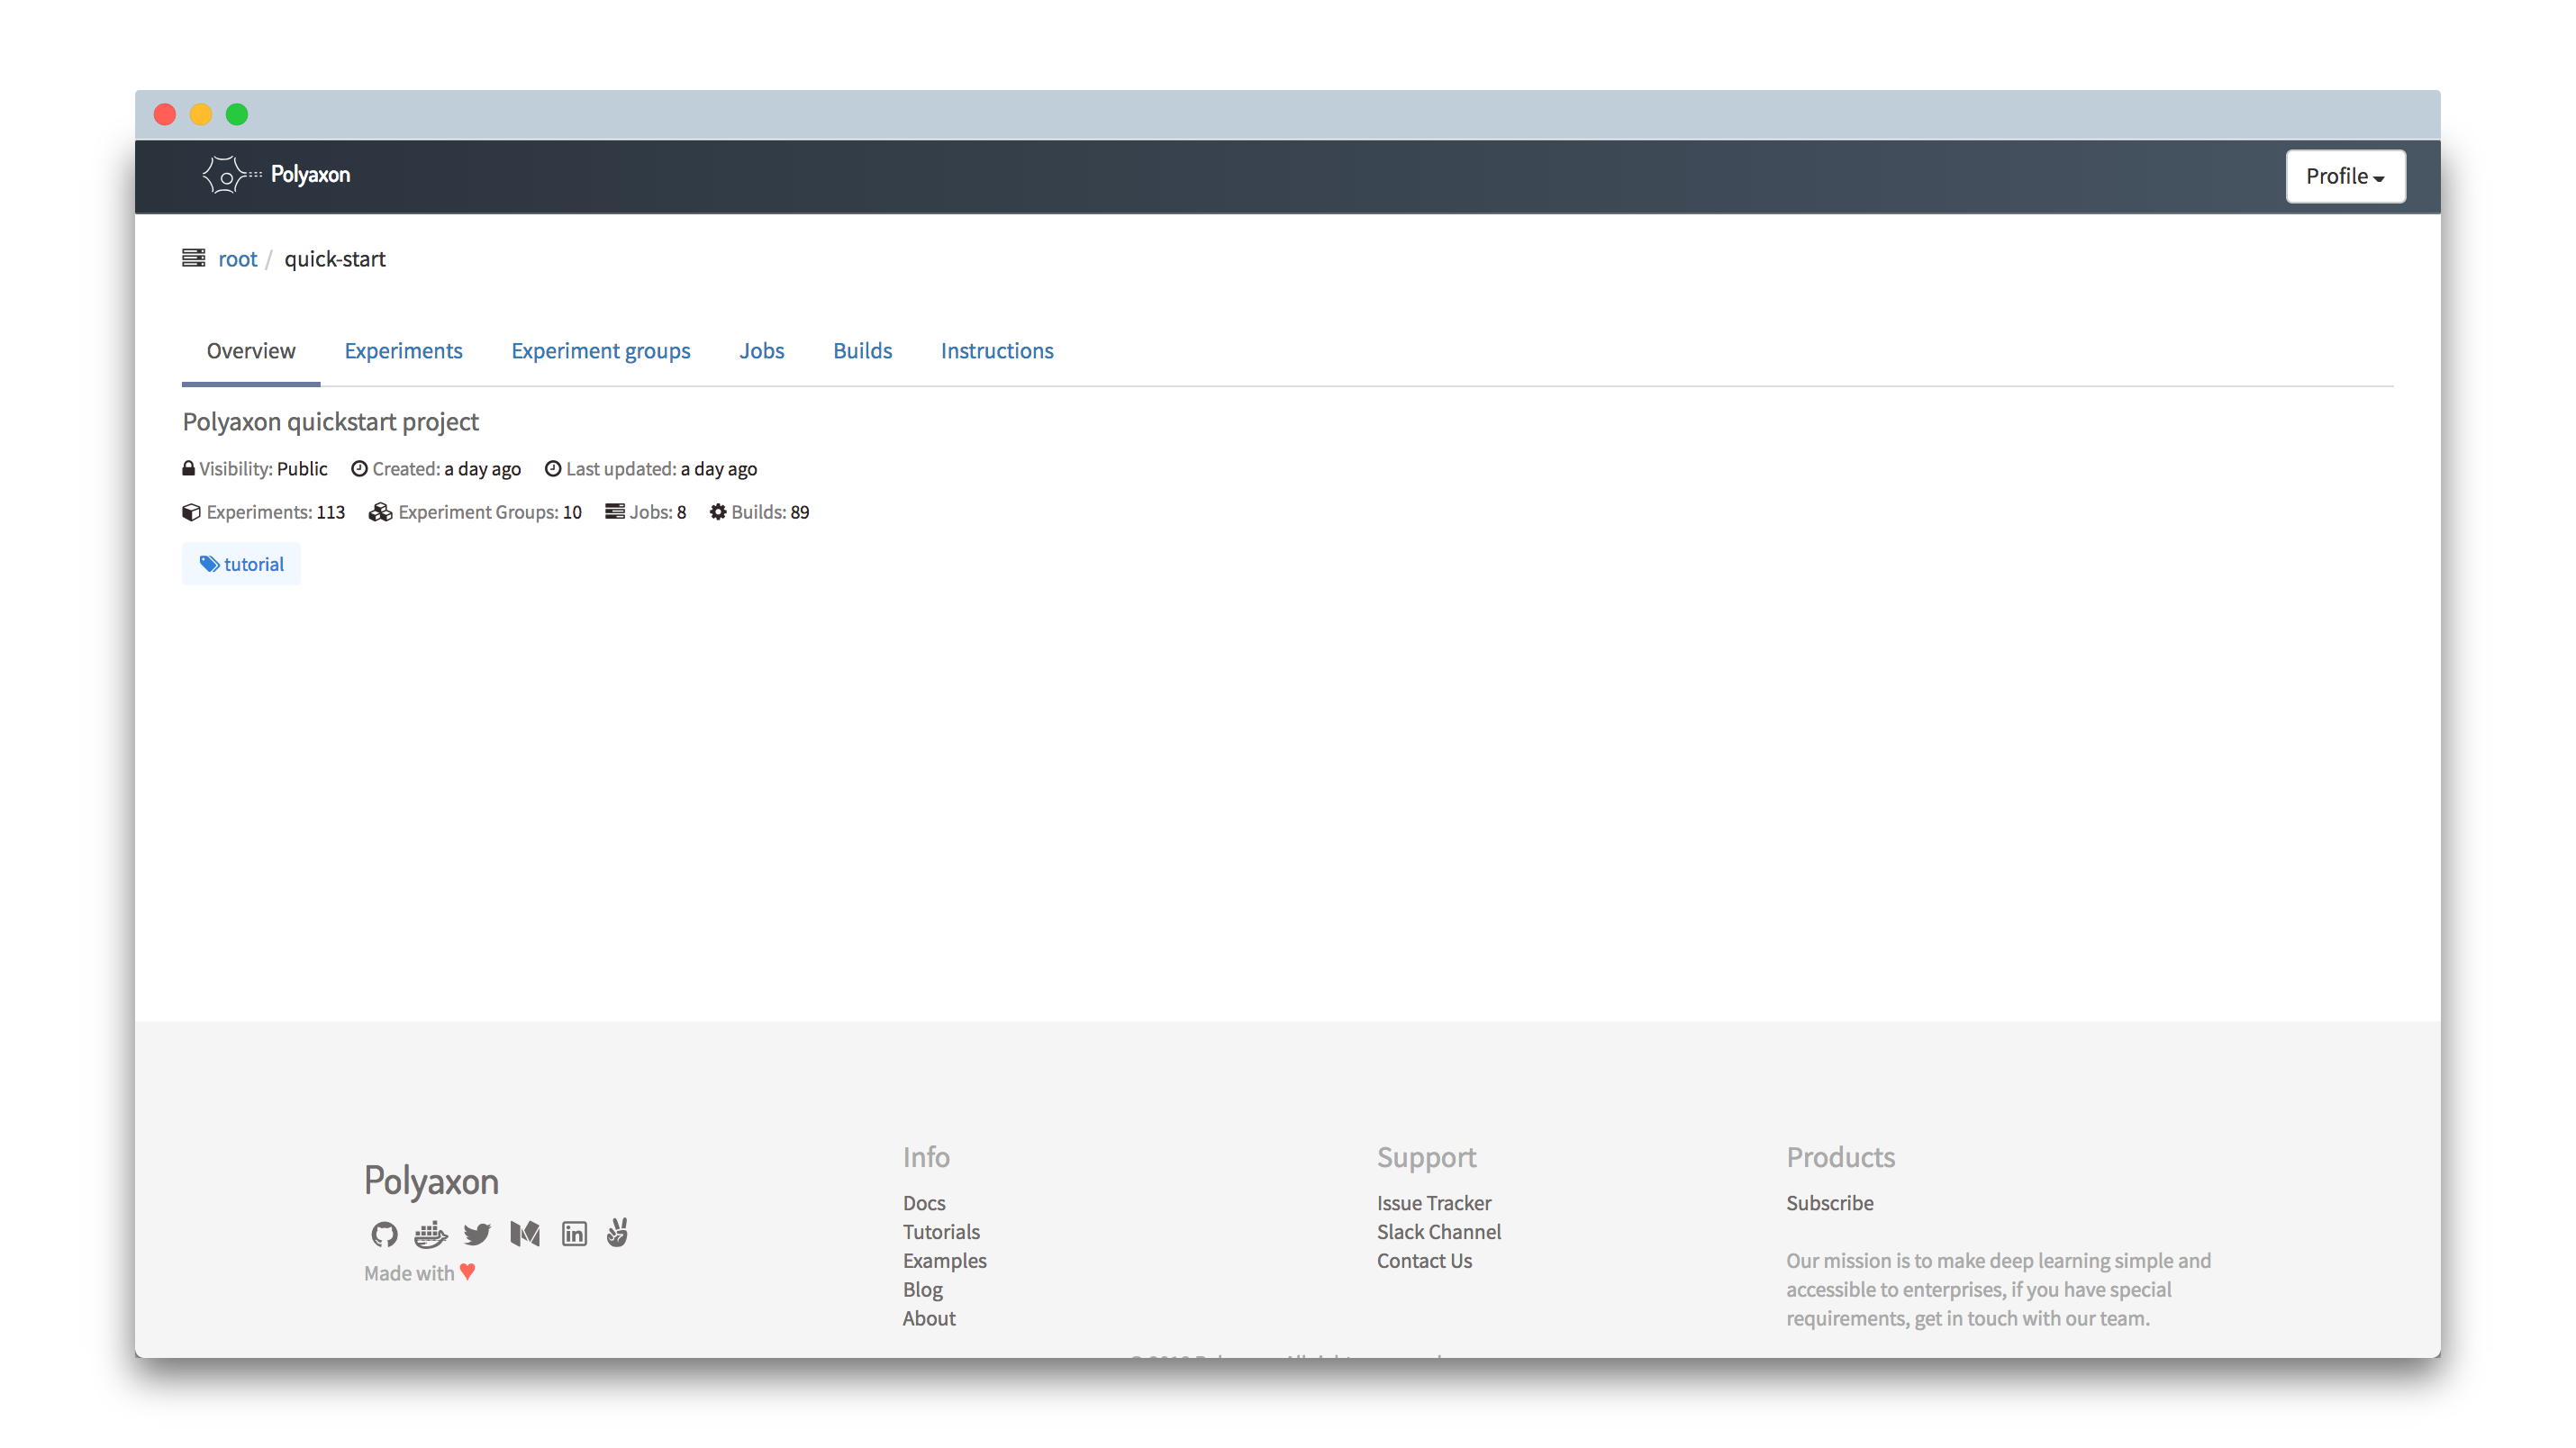Expand the Instructions tab section

coord(996,350)
